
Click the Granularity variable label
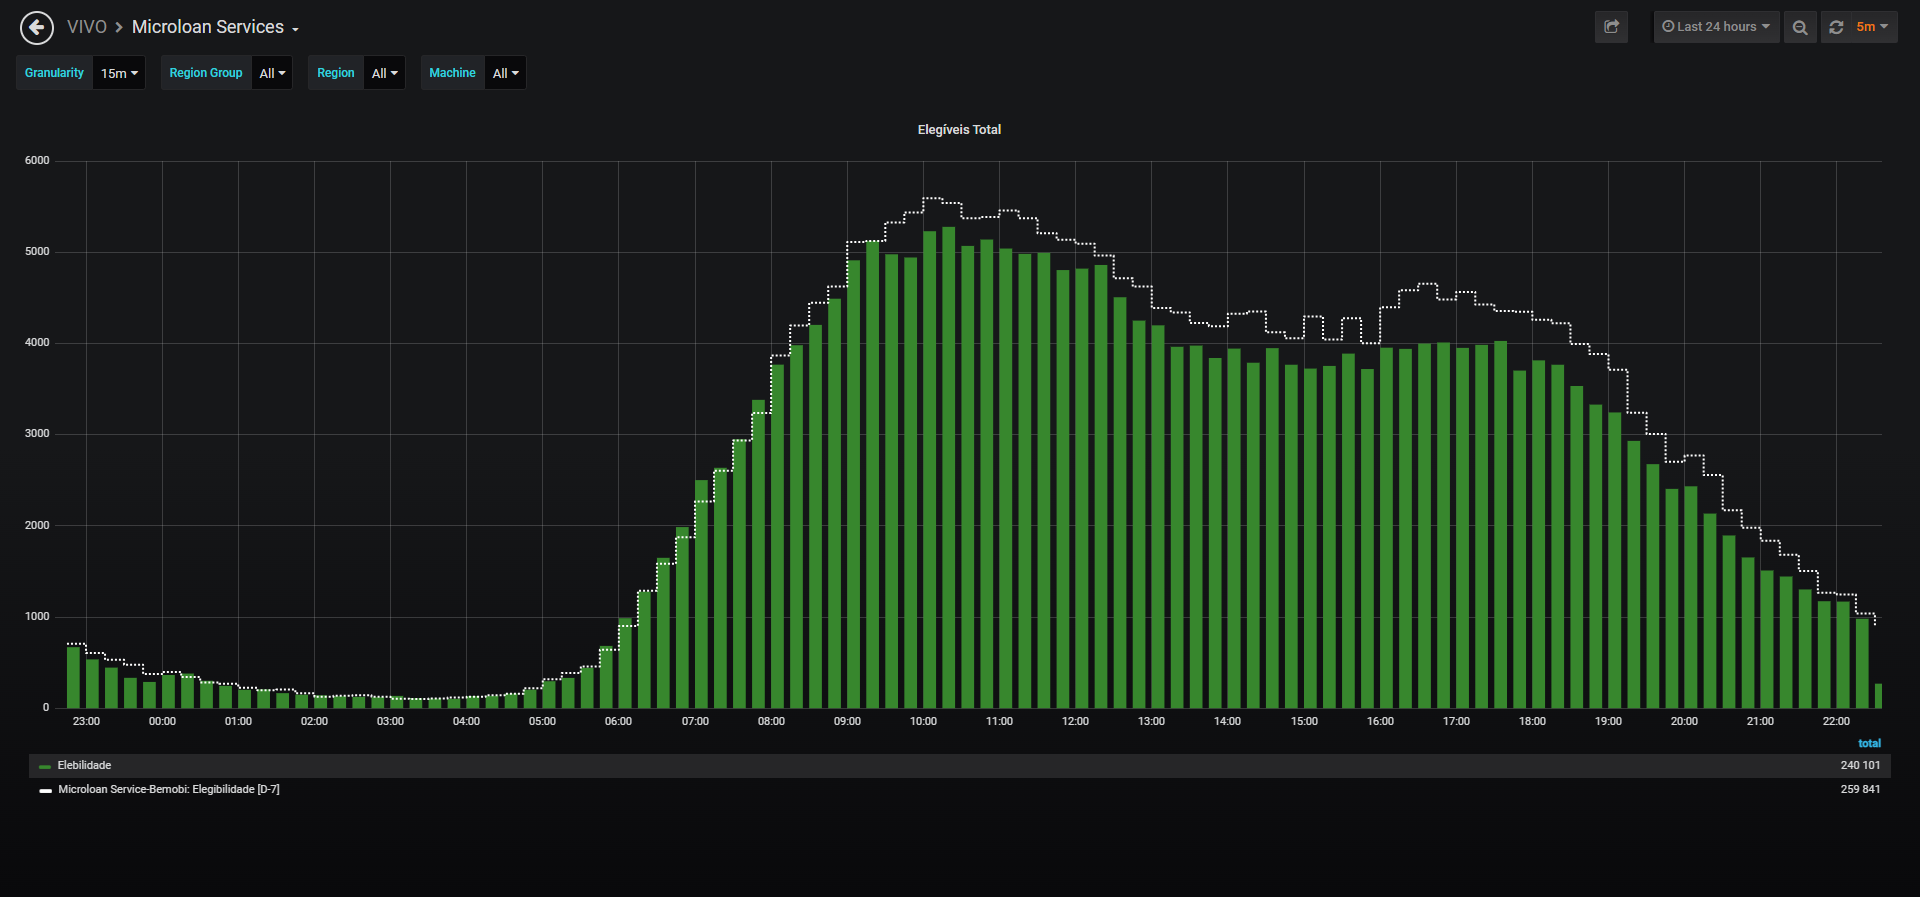coord(54,73)
